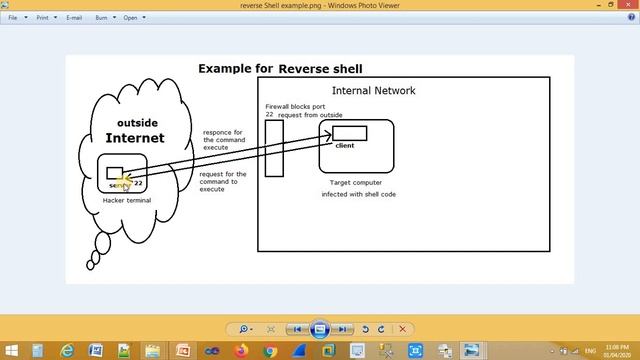Open the green-square app in the taskbar

point(328,351)
